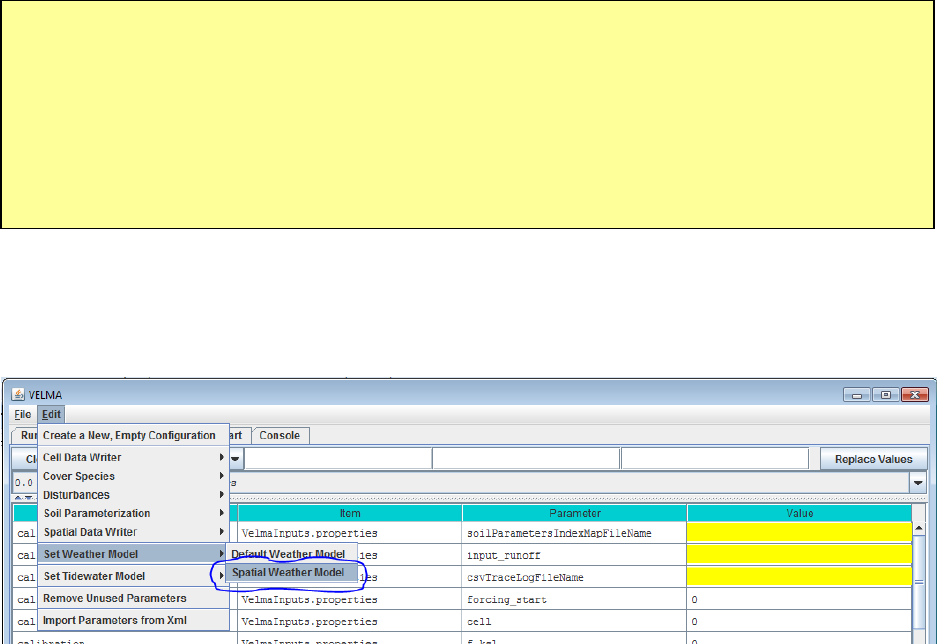Screen dimensions: 937x644
Task: Select Set Weather Model menu entry
Action: tap(133, 554)
